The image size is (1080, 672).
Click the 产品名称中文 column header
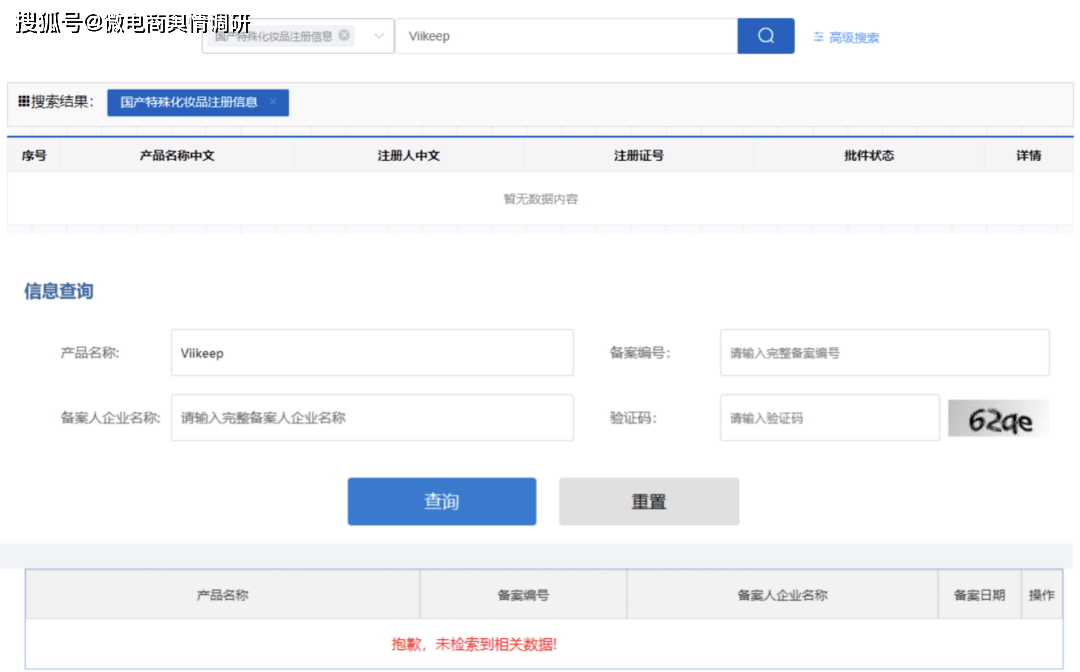click(177, 156)
